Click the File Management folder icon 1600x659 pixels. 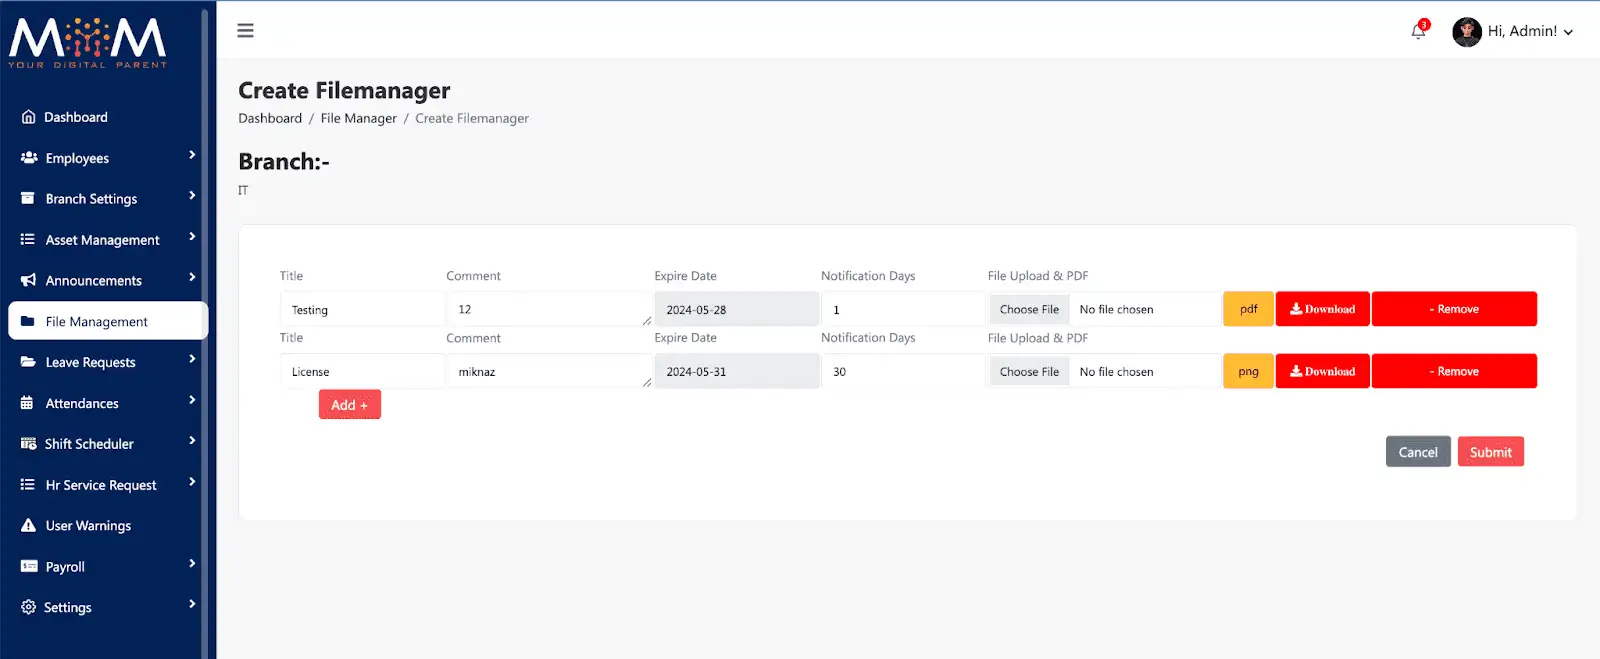tap(28, 321)
